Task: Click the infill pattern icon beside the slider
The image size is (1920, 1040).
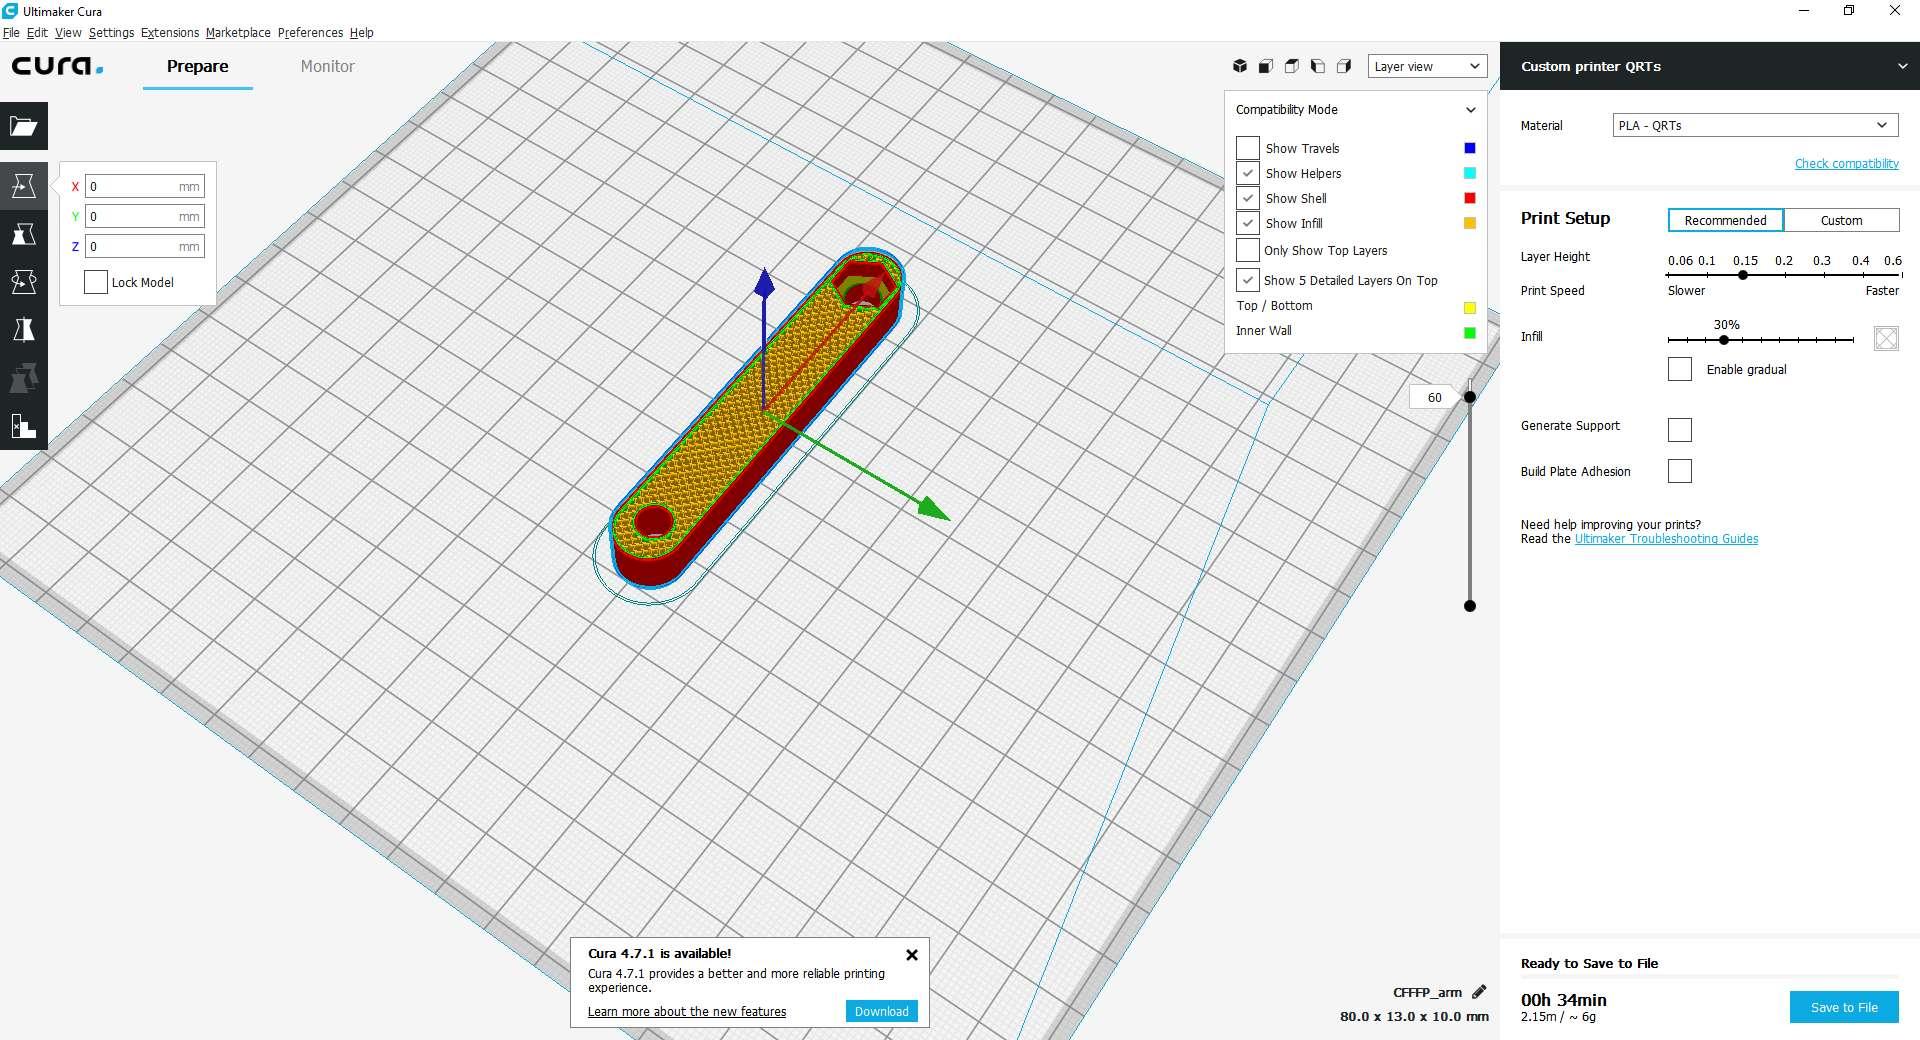Action: tap(1886, 338)
